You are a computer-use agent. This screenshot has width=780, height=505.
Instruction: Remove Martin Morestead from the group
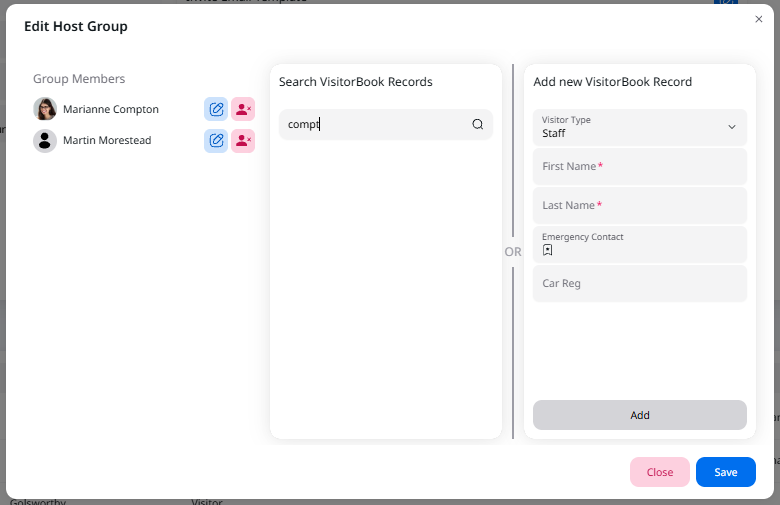point(243,141)
